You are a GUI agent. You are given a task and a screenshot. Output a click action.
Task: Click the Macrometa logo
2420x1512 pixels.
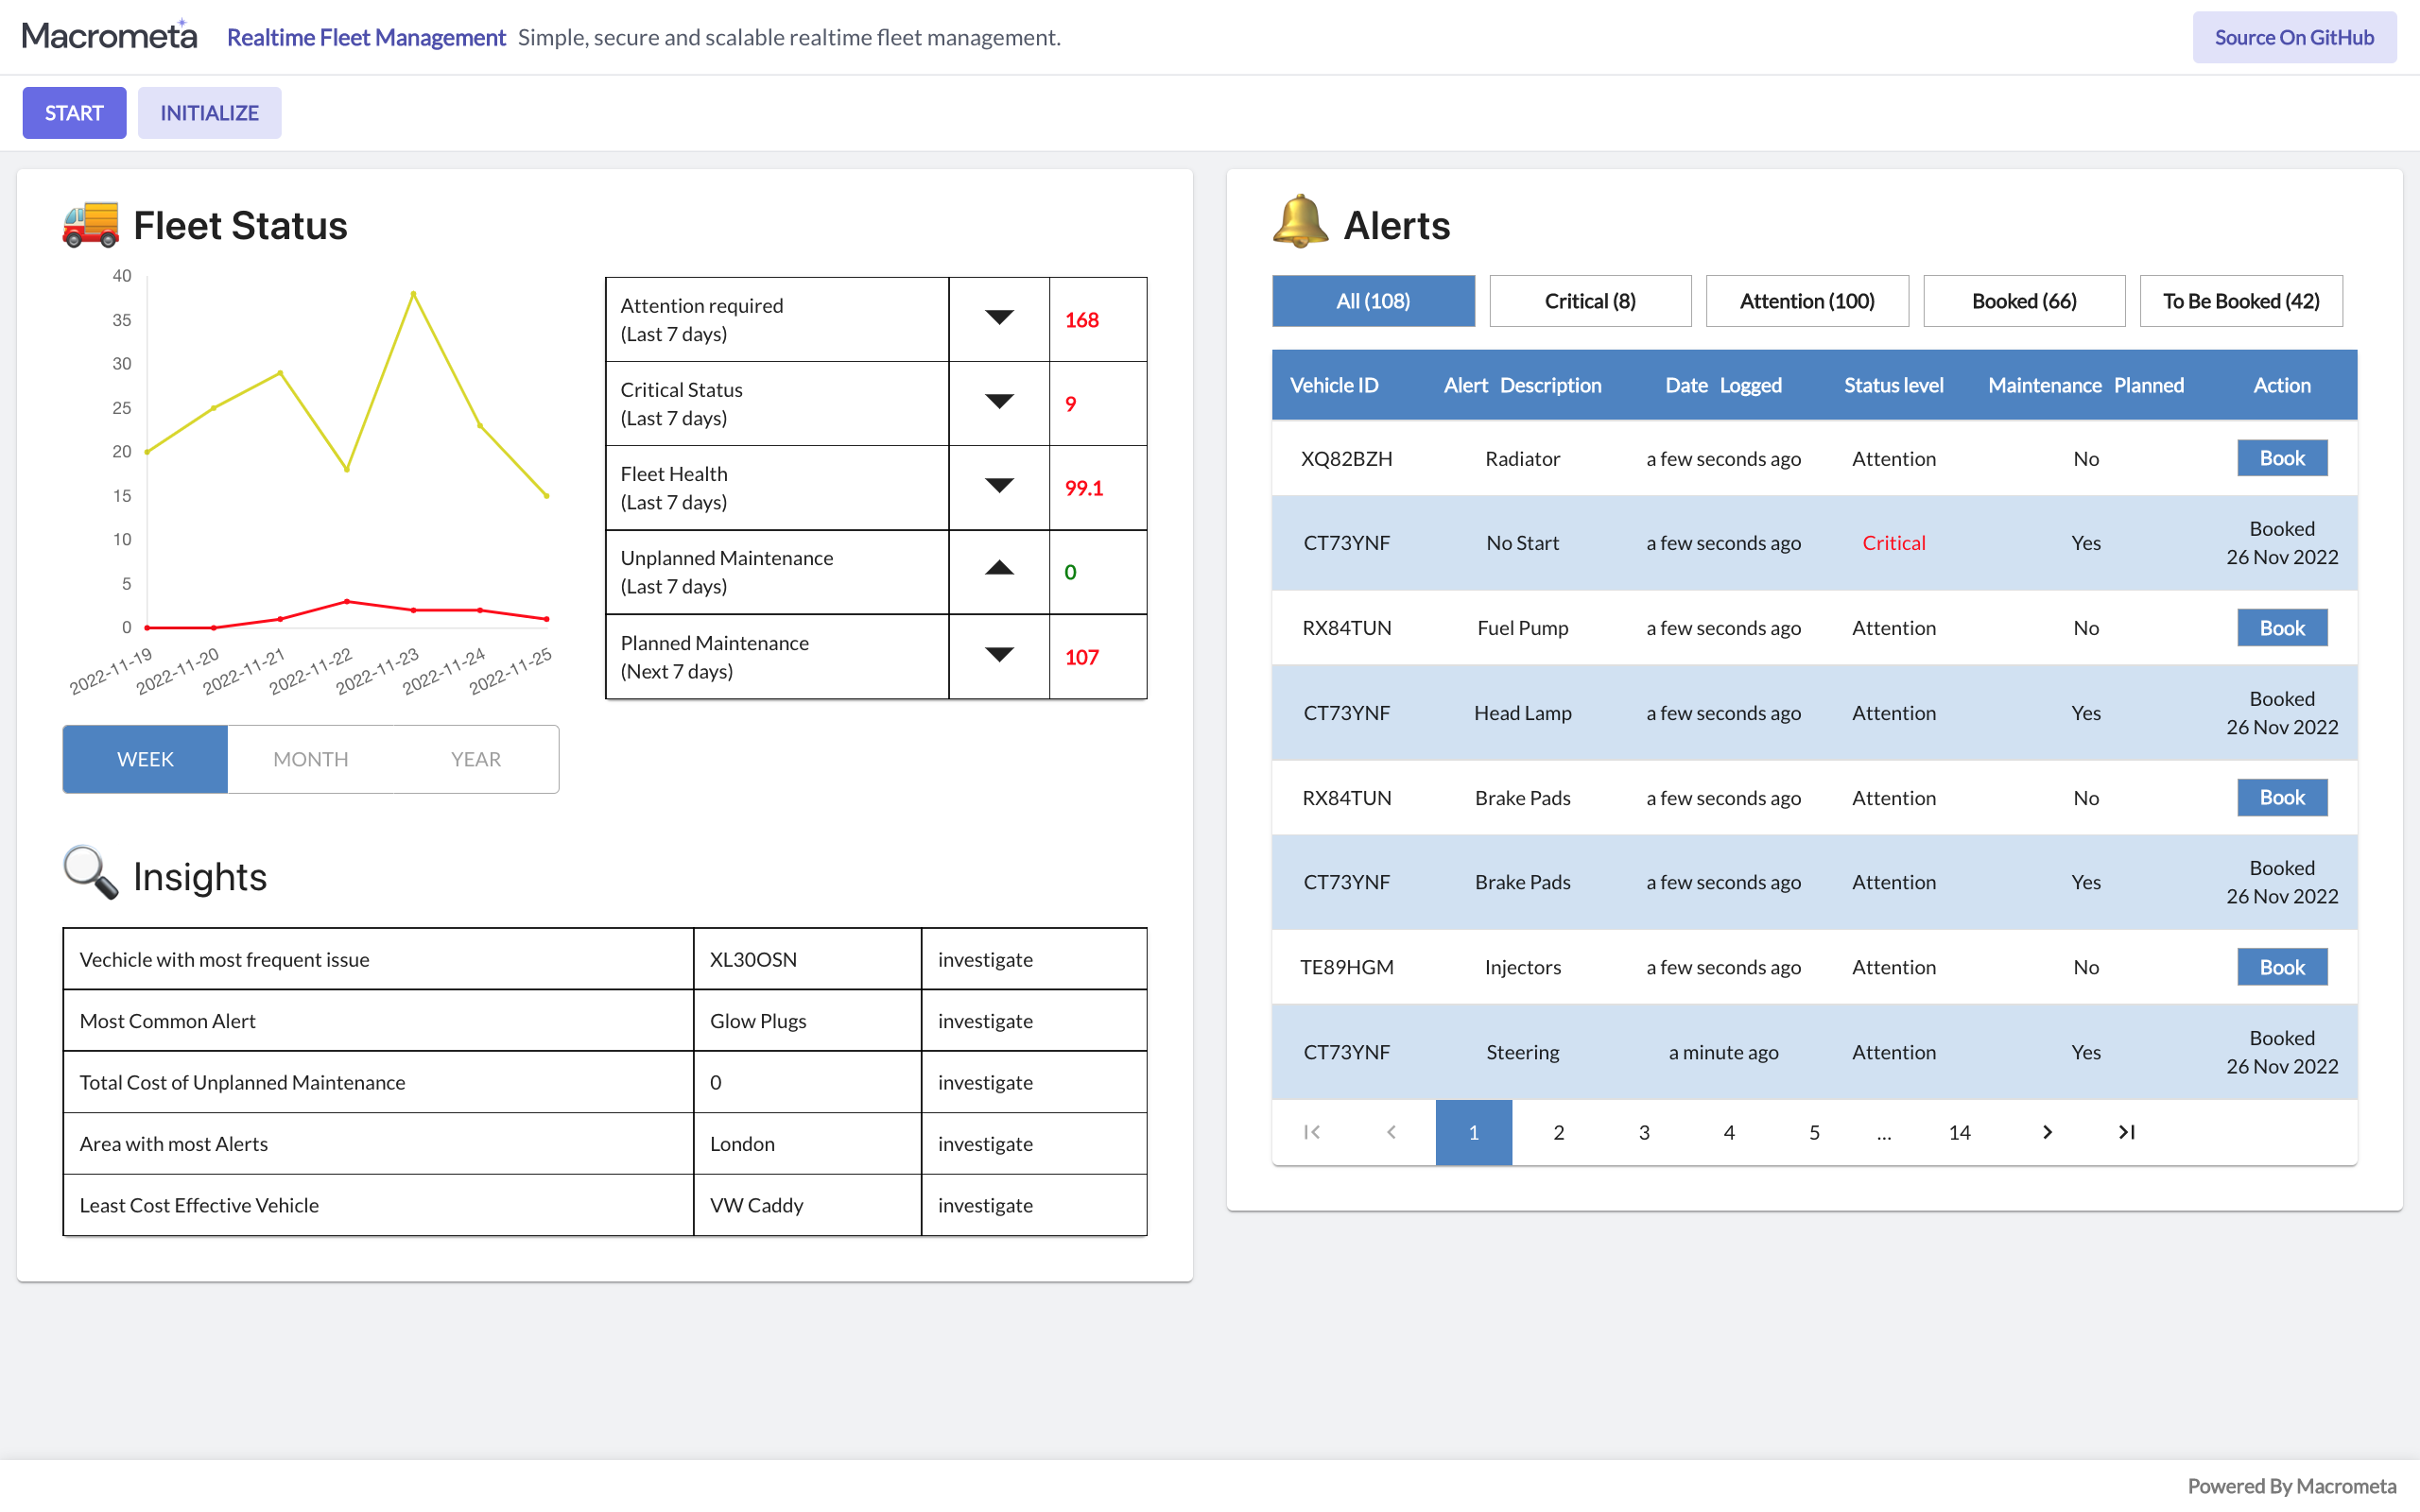(x=109, y=36)
